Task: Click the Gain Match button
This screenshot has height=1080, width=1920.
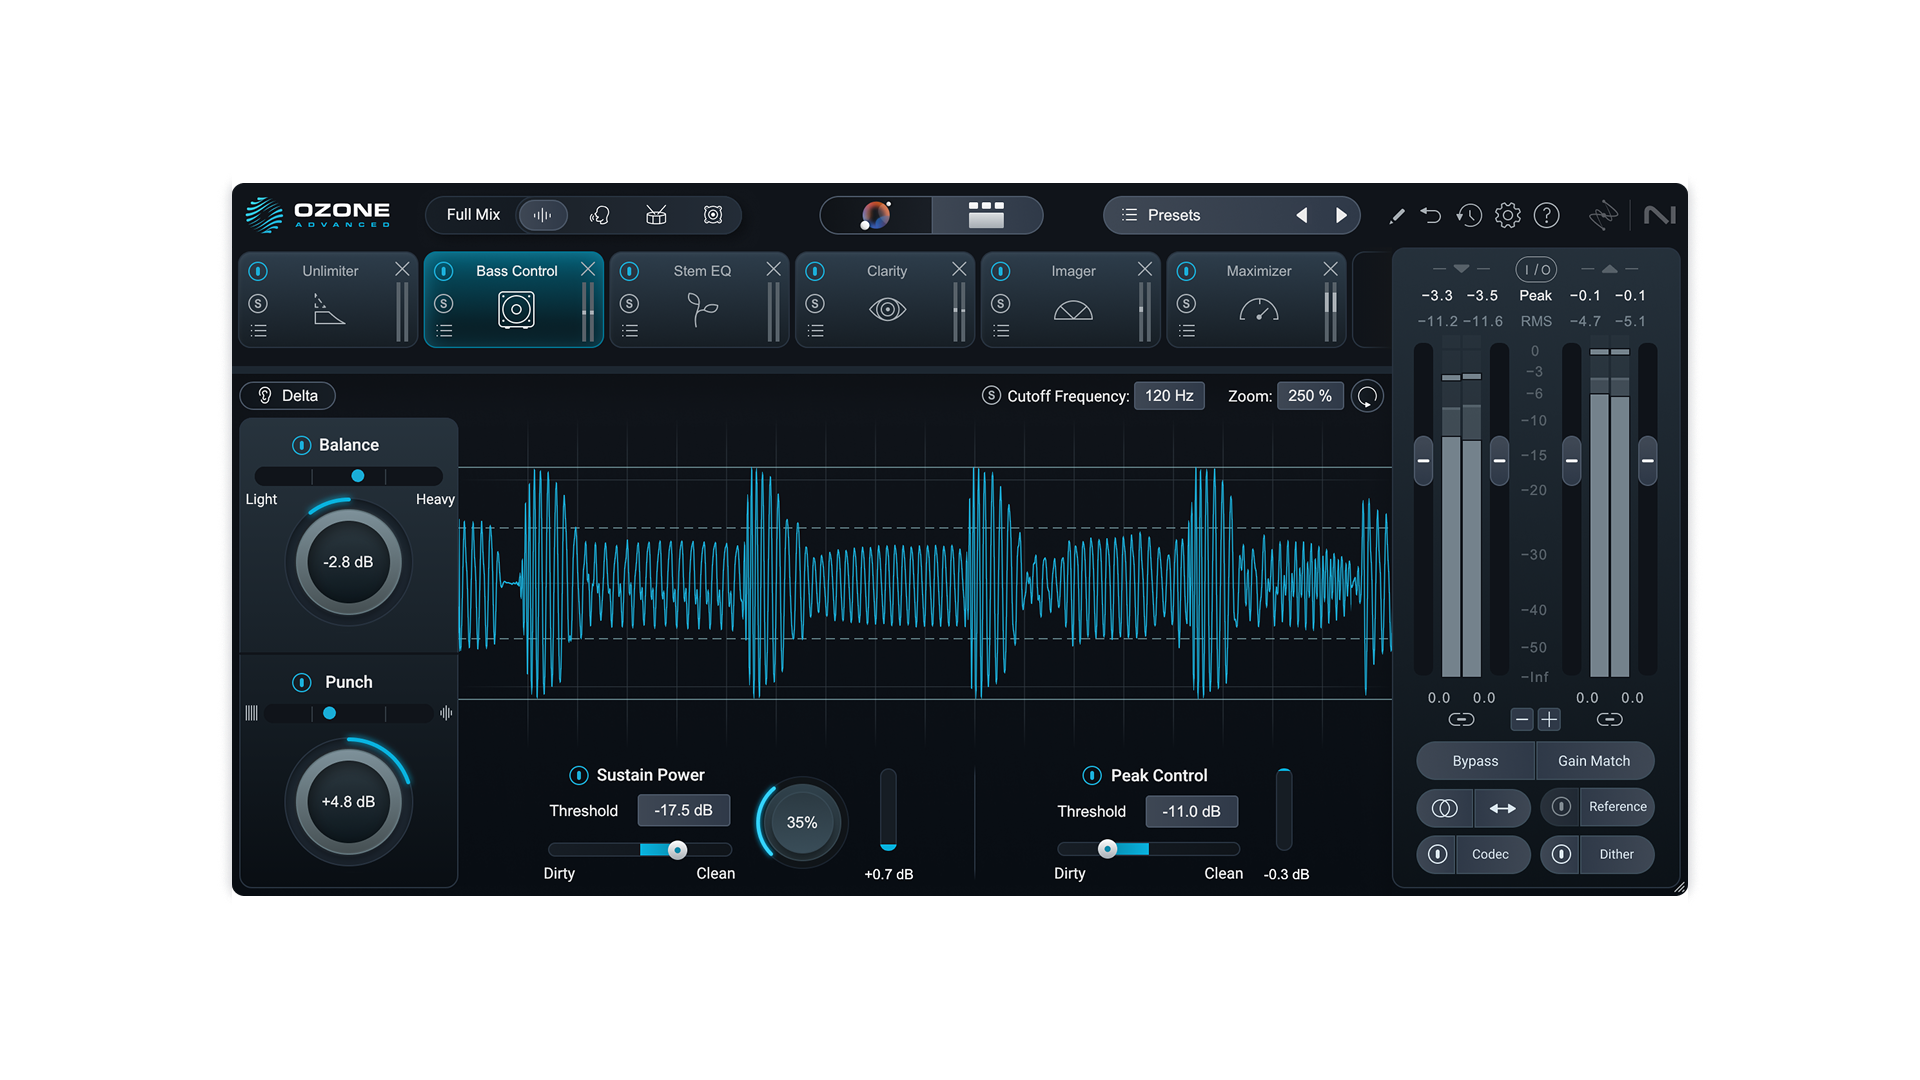Action: click(x=1594, y=761)
